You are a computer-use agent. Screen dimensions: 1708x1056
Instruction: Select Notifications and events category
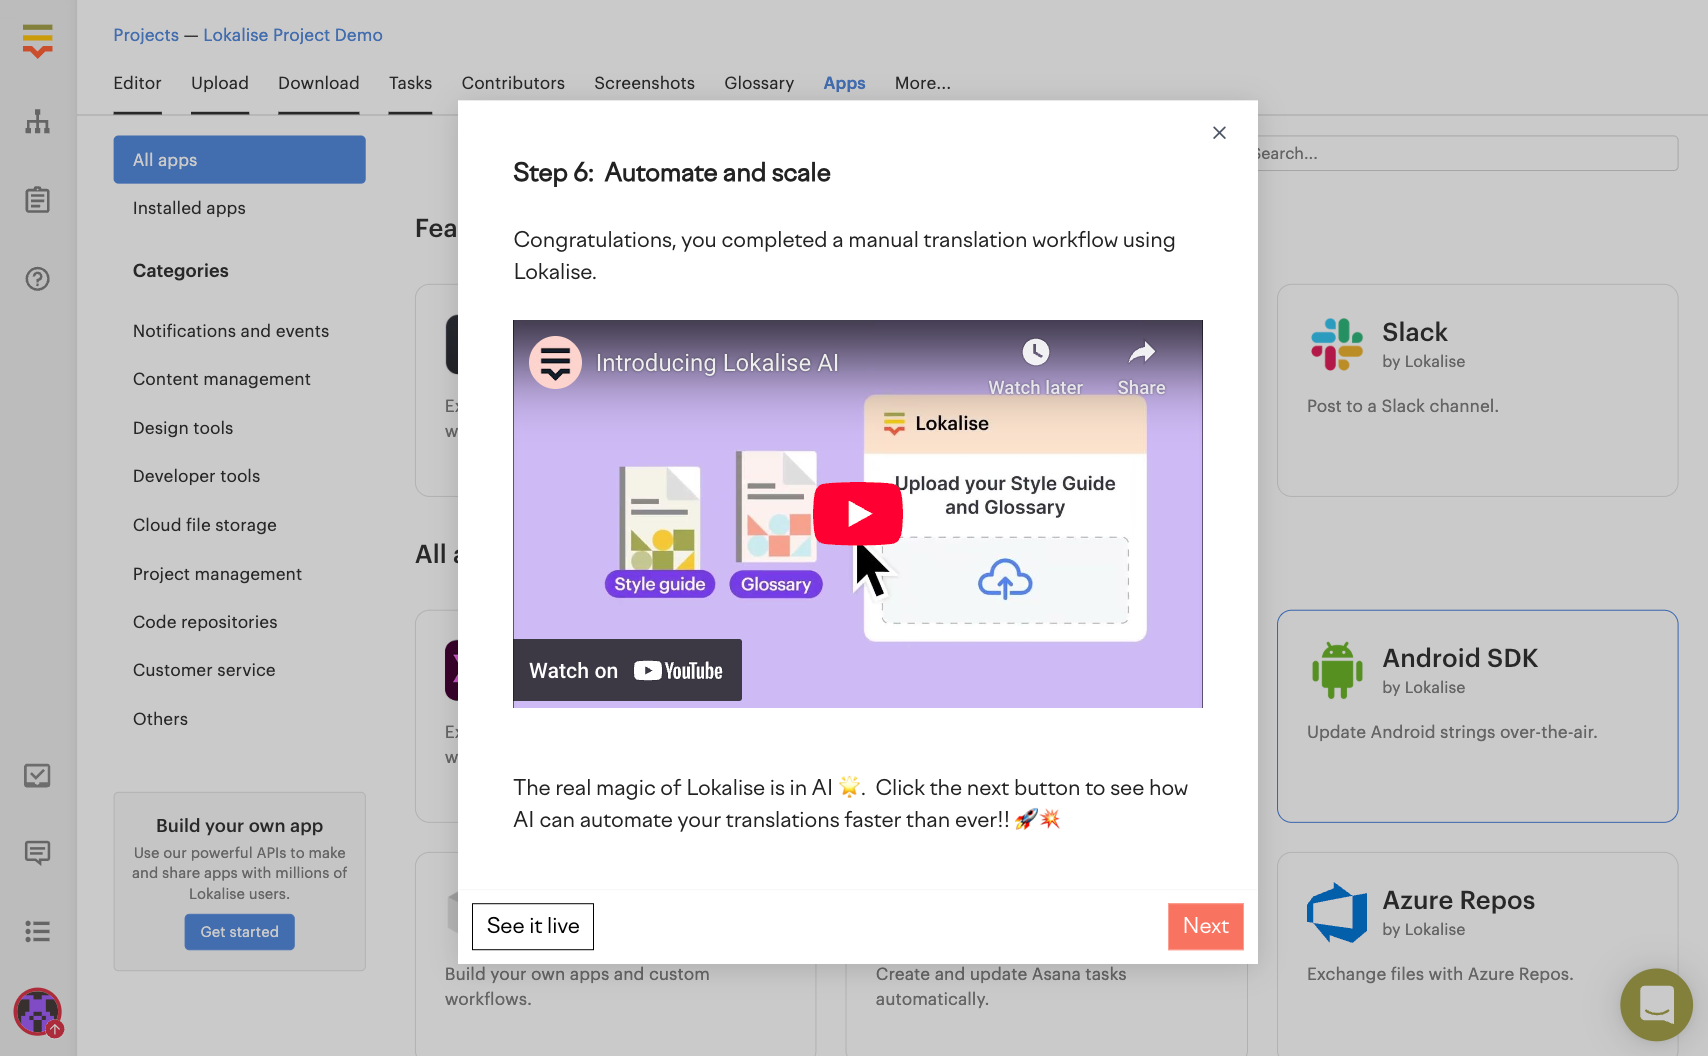(231, 331)
